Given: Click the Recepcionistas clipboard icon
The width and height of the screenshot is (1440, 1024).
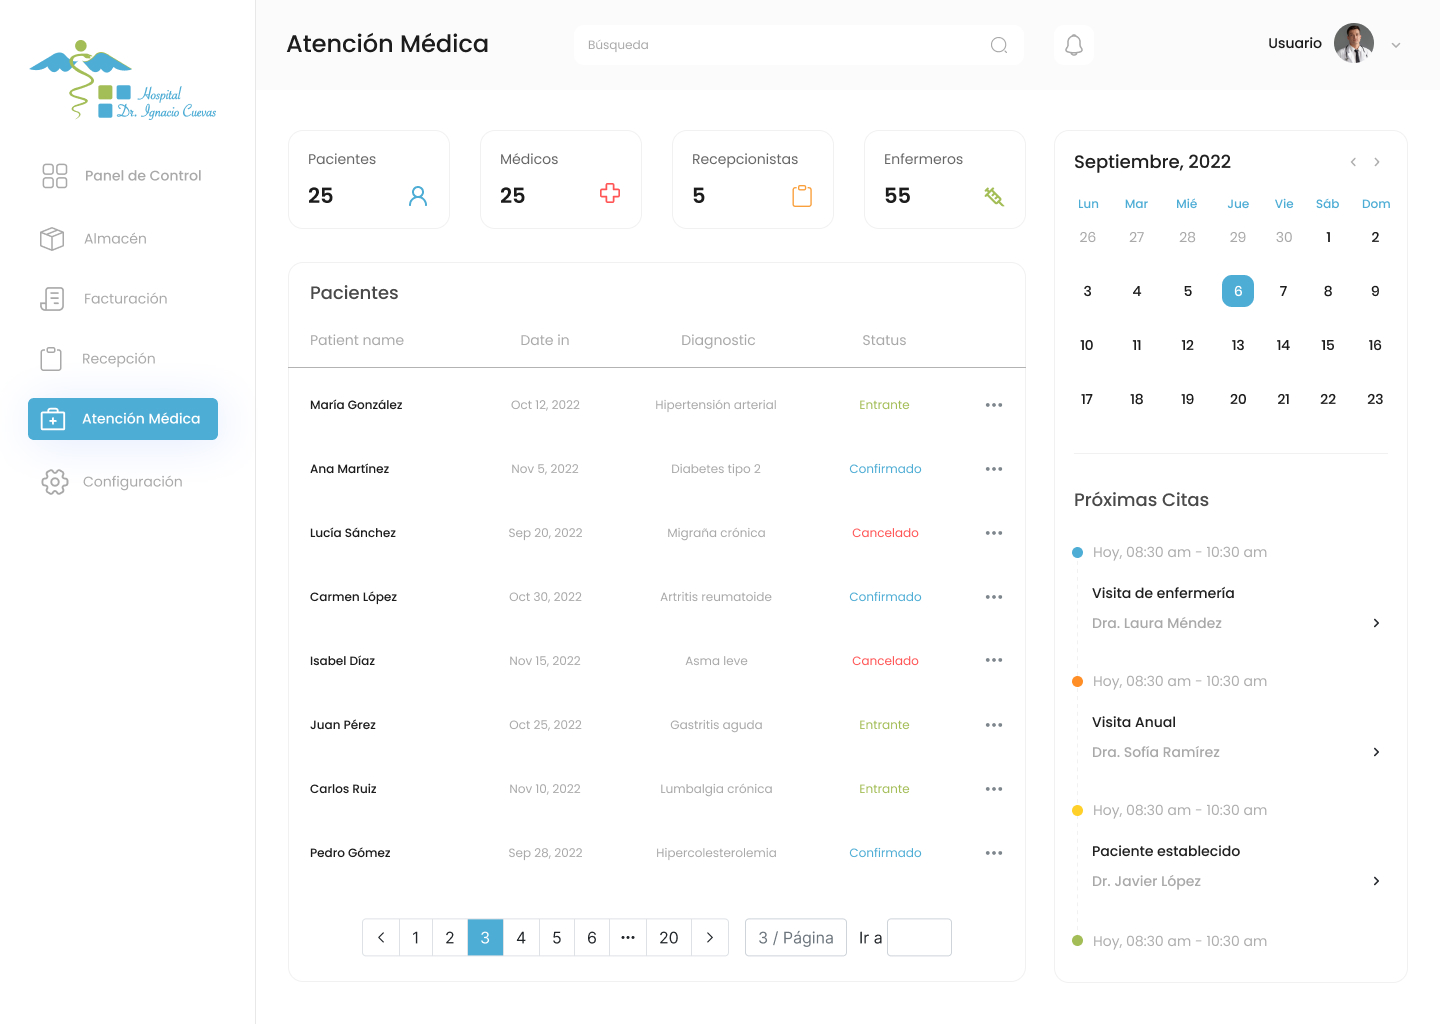Looking at the screenshot, I should (802, 196).
